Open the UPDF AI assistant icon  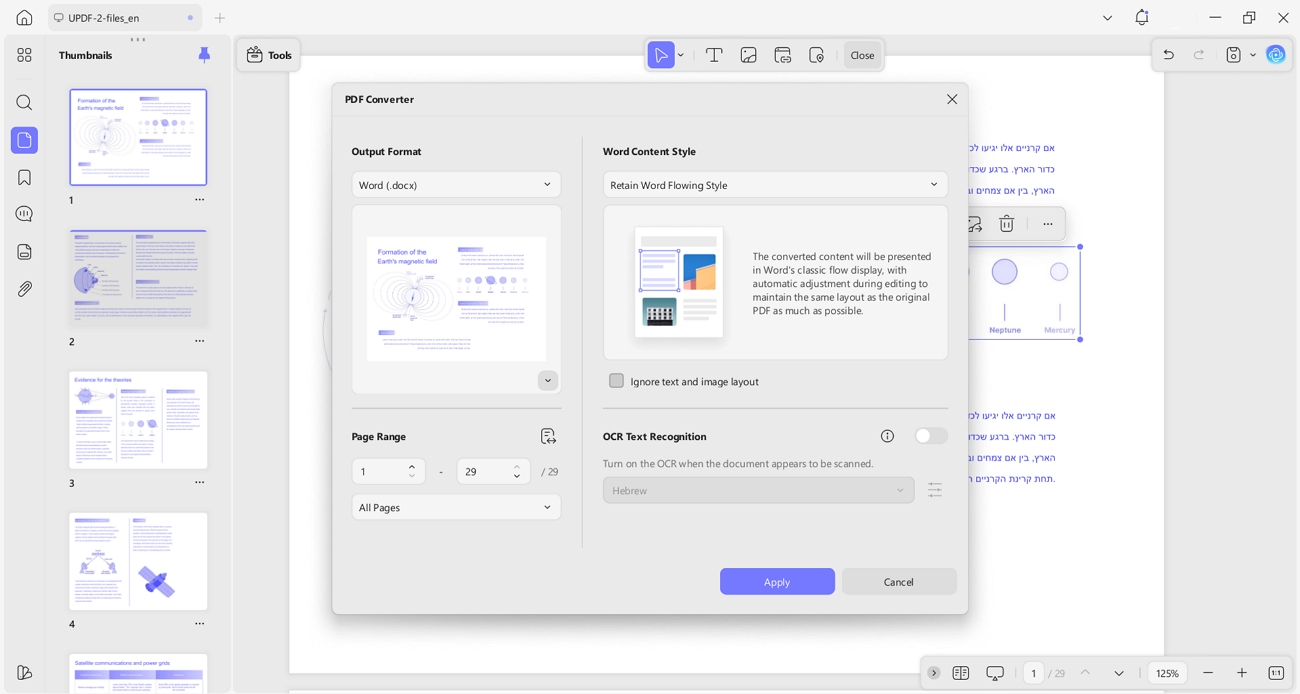click(1275, 55)
